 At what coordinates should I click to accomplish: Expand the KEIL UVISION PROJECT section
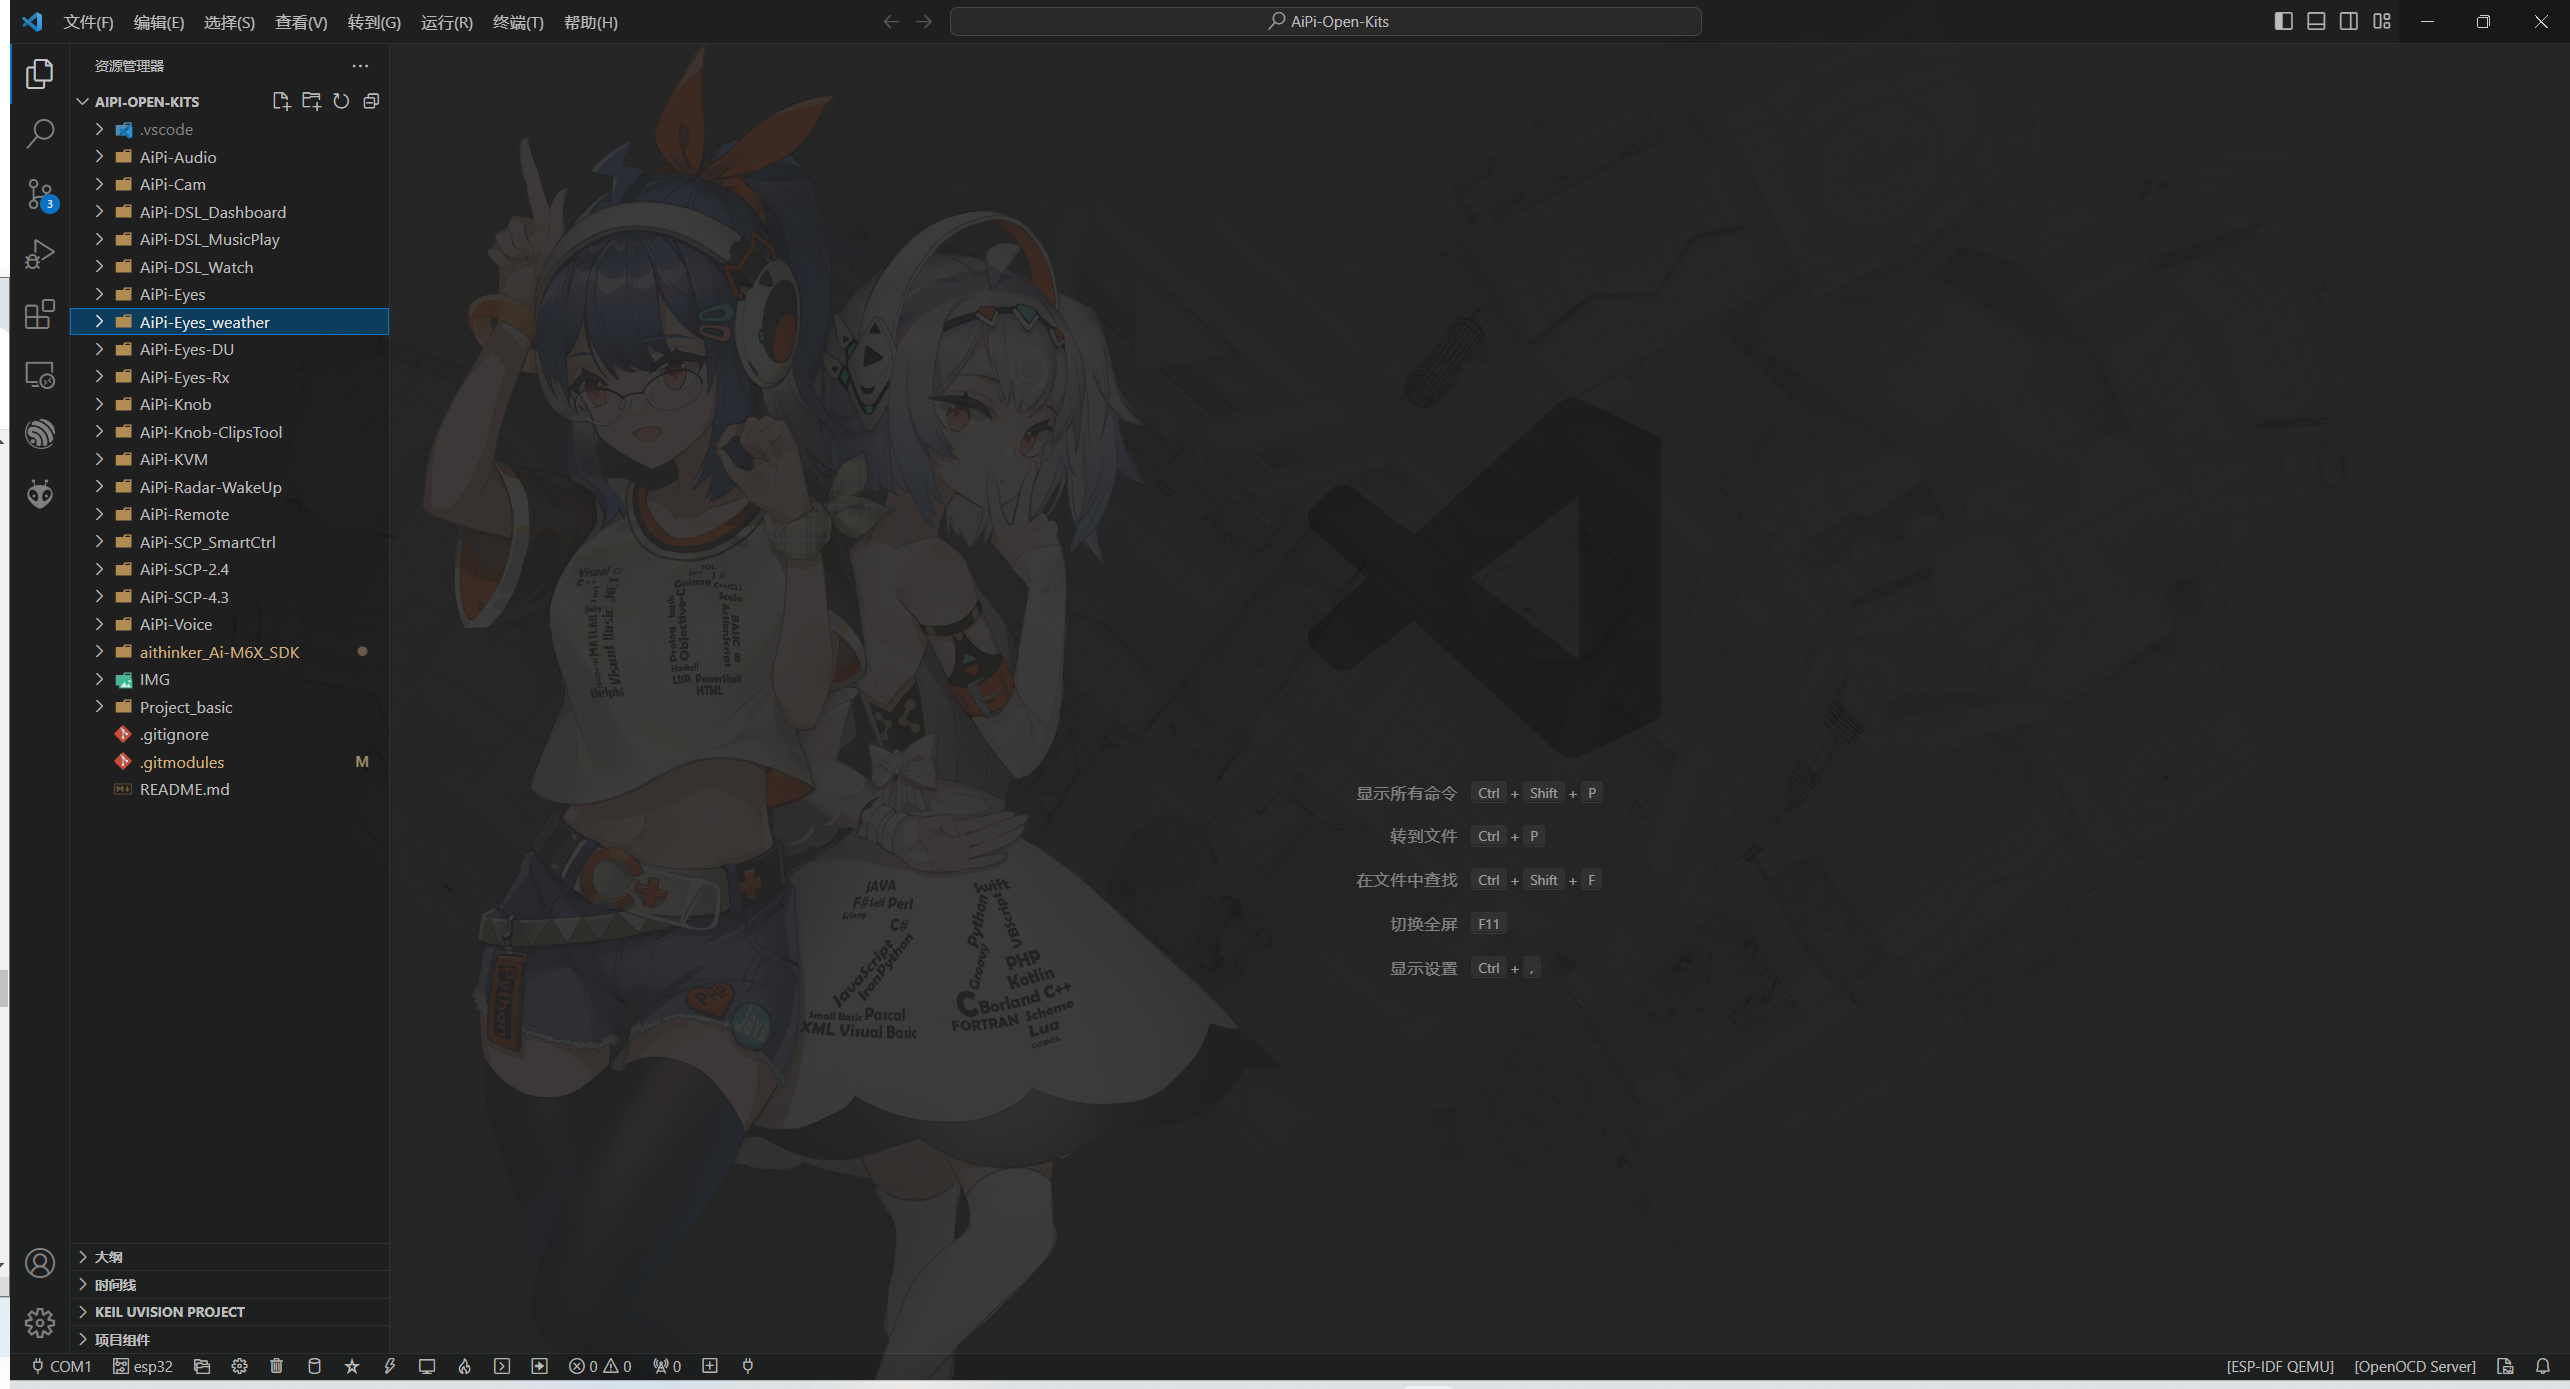(x=229, y=1312)
